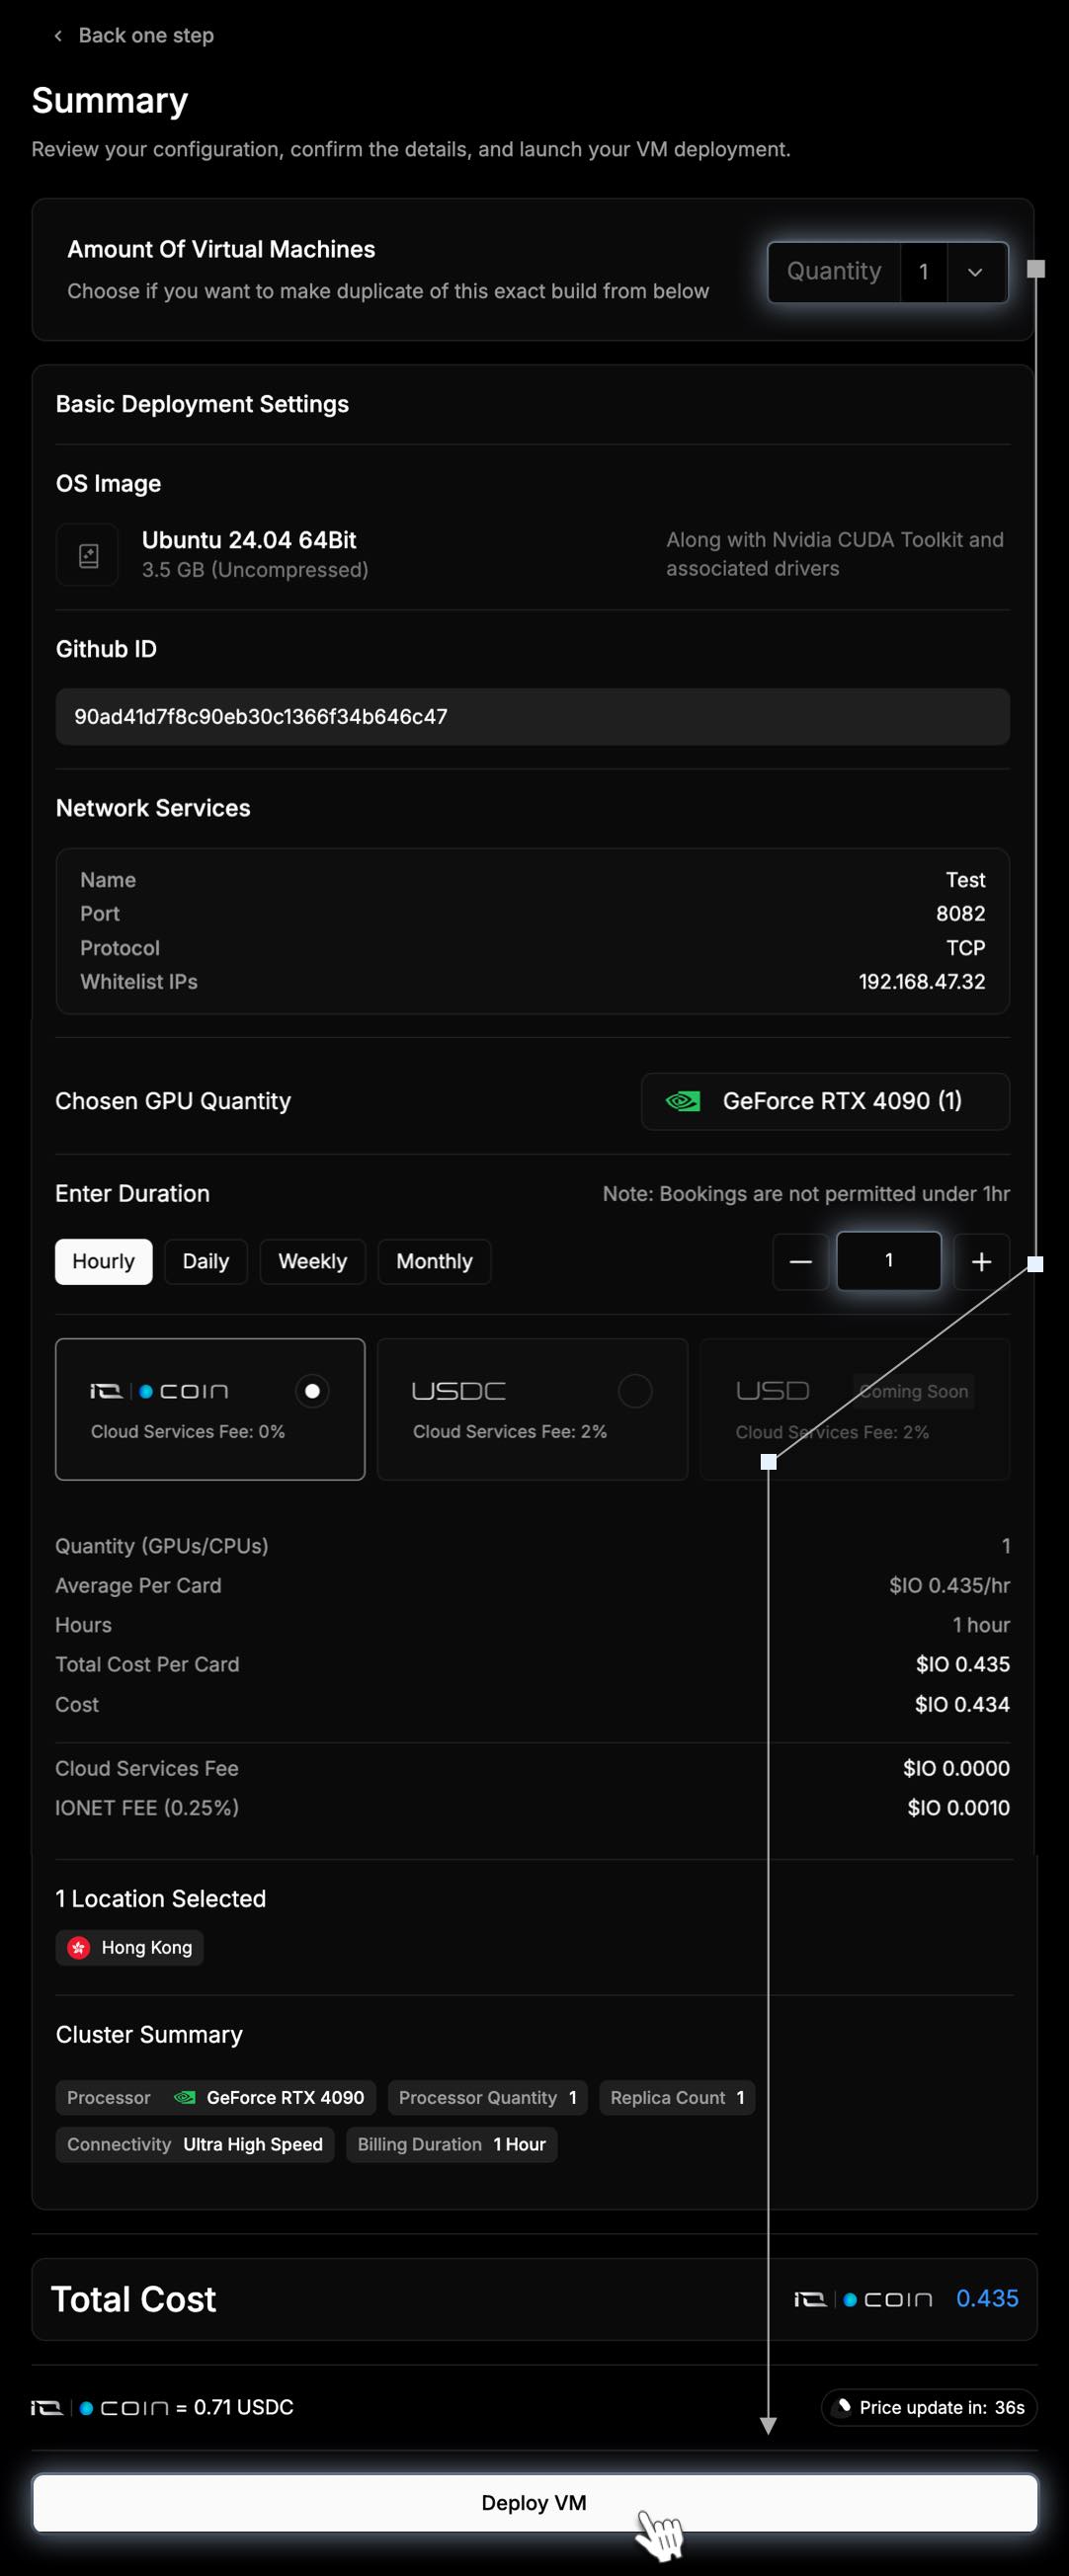
Task: Click the USD Coming Soon payment card
Action: pos(855,1409)
